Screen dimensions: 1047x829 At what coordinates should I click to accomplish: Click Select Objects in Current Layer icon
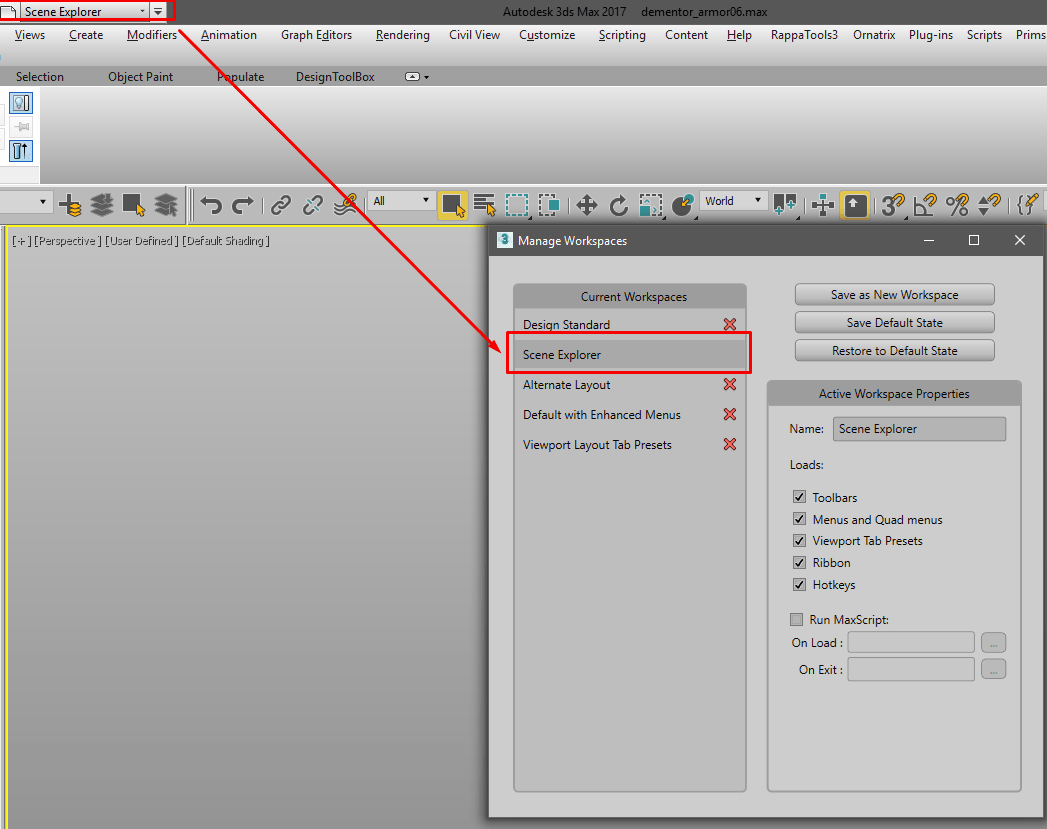134,205
